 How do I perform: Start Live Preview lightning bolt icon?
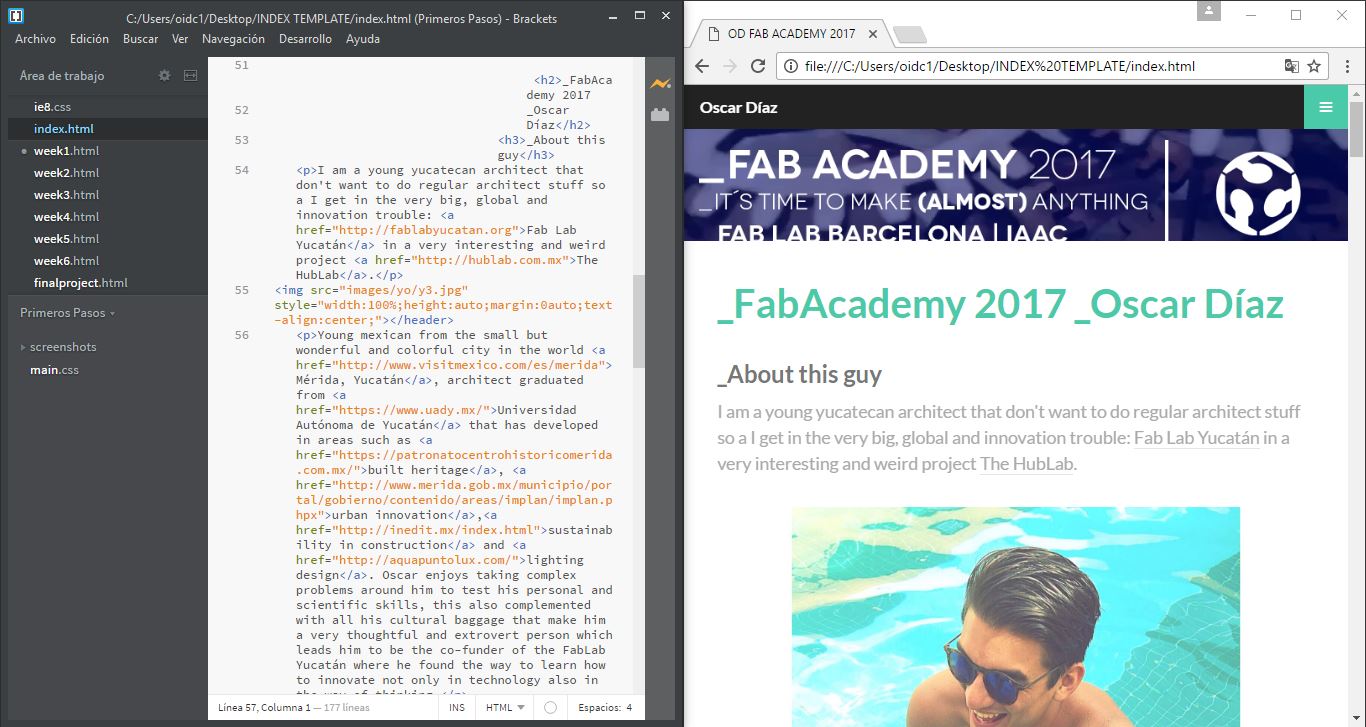[659, 84]
